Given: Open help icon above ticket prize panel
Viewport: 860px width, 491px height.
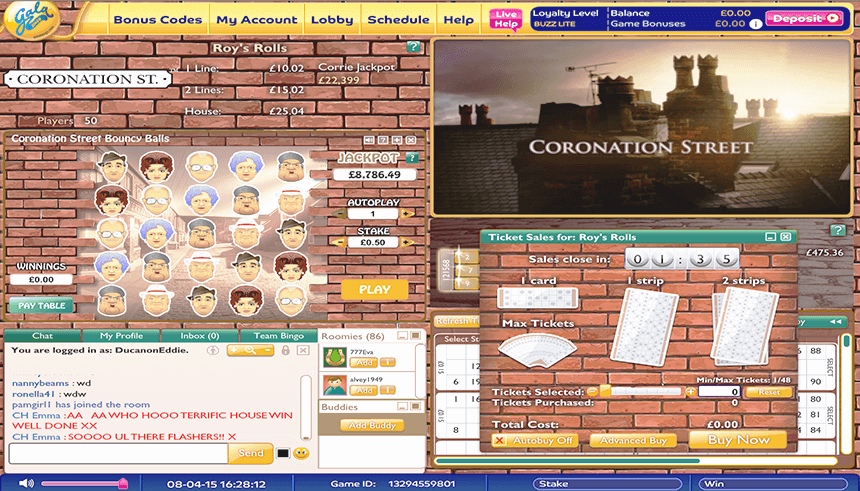Looking at the screenshot, I should (838, 230).
